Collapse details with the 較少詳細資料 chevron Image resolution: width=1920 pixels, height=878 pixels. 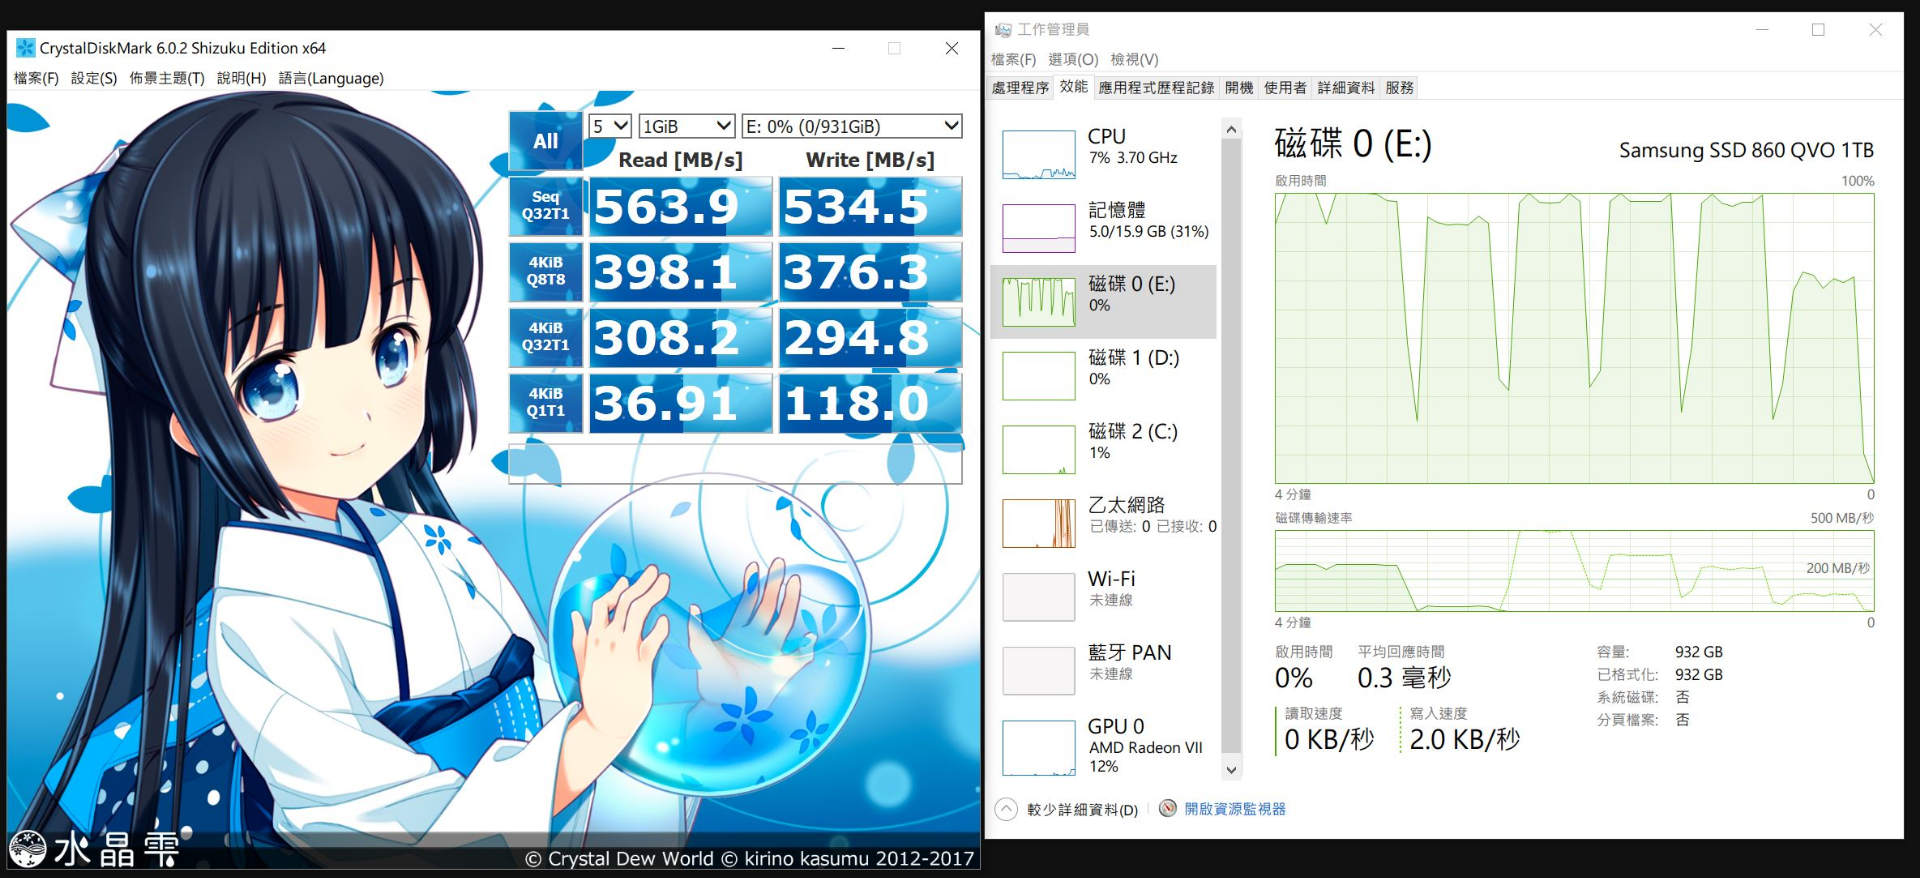coord(1006,809)
